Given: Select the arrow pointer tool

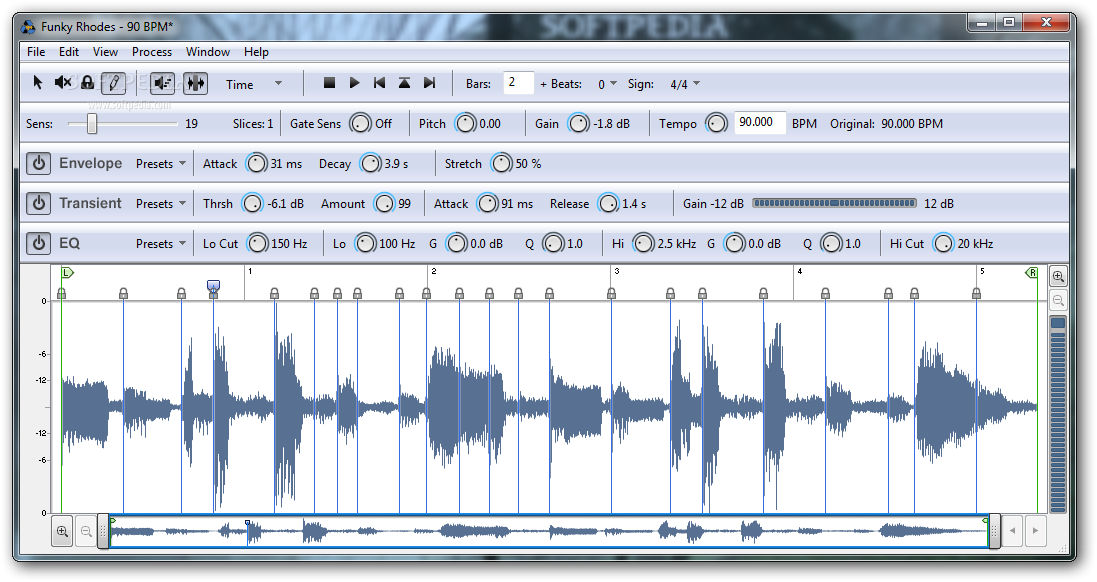Looking at the screenshot, I should (38, 83).
